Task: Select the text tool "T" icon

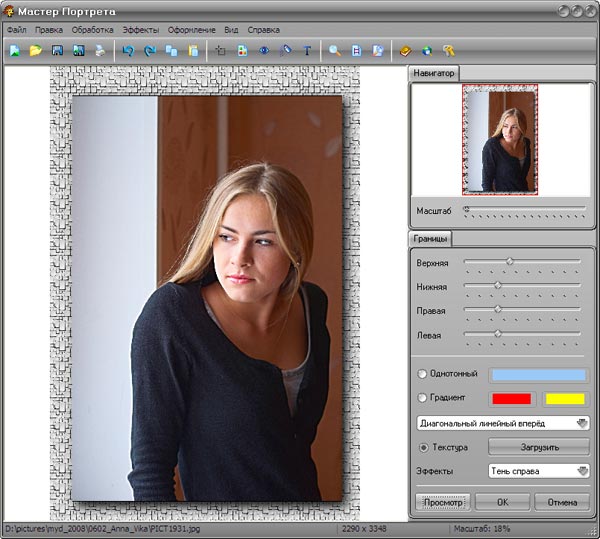Action: tap(307, 50)
